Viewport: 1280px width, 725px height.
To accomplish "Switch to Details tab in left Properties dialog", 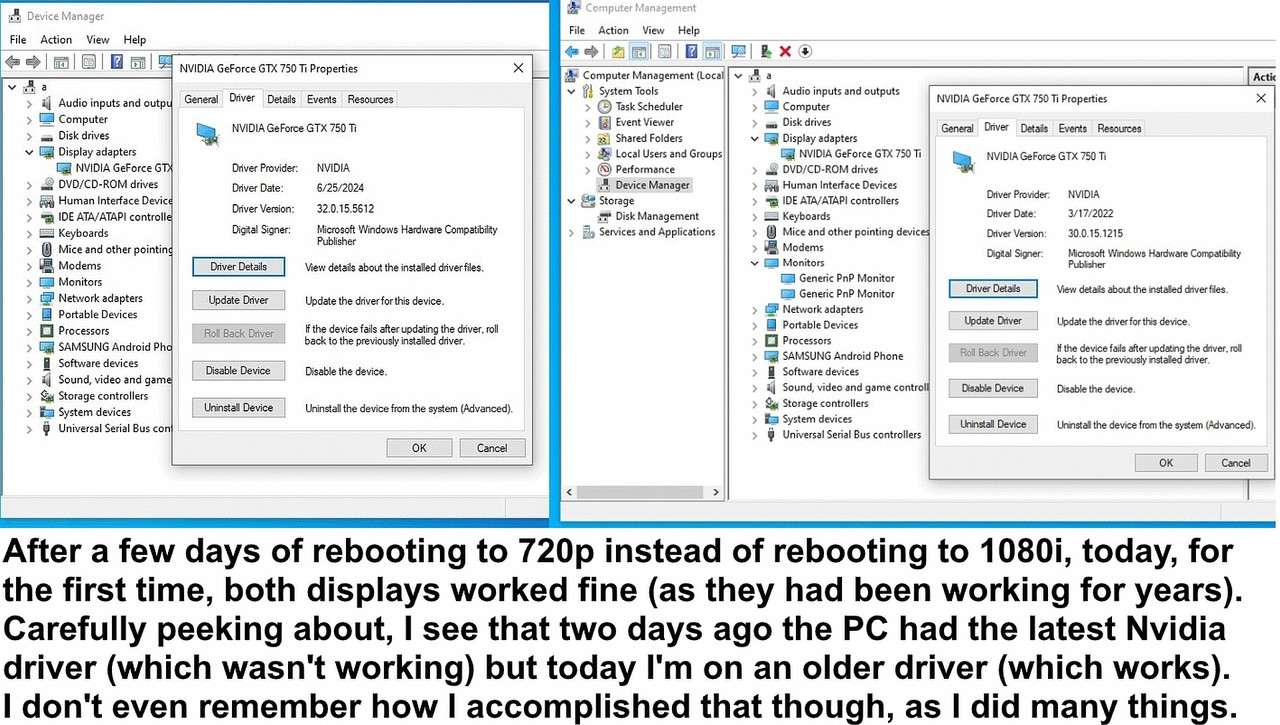I will 281,99.
